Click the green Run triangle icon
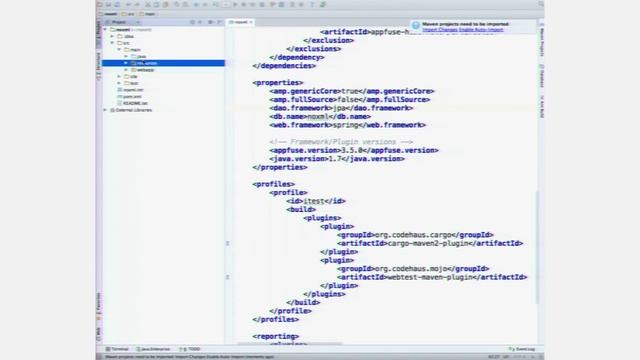The image size is (640, 360). [236, 4]
